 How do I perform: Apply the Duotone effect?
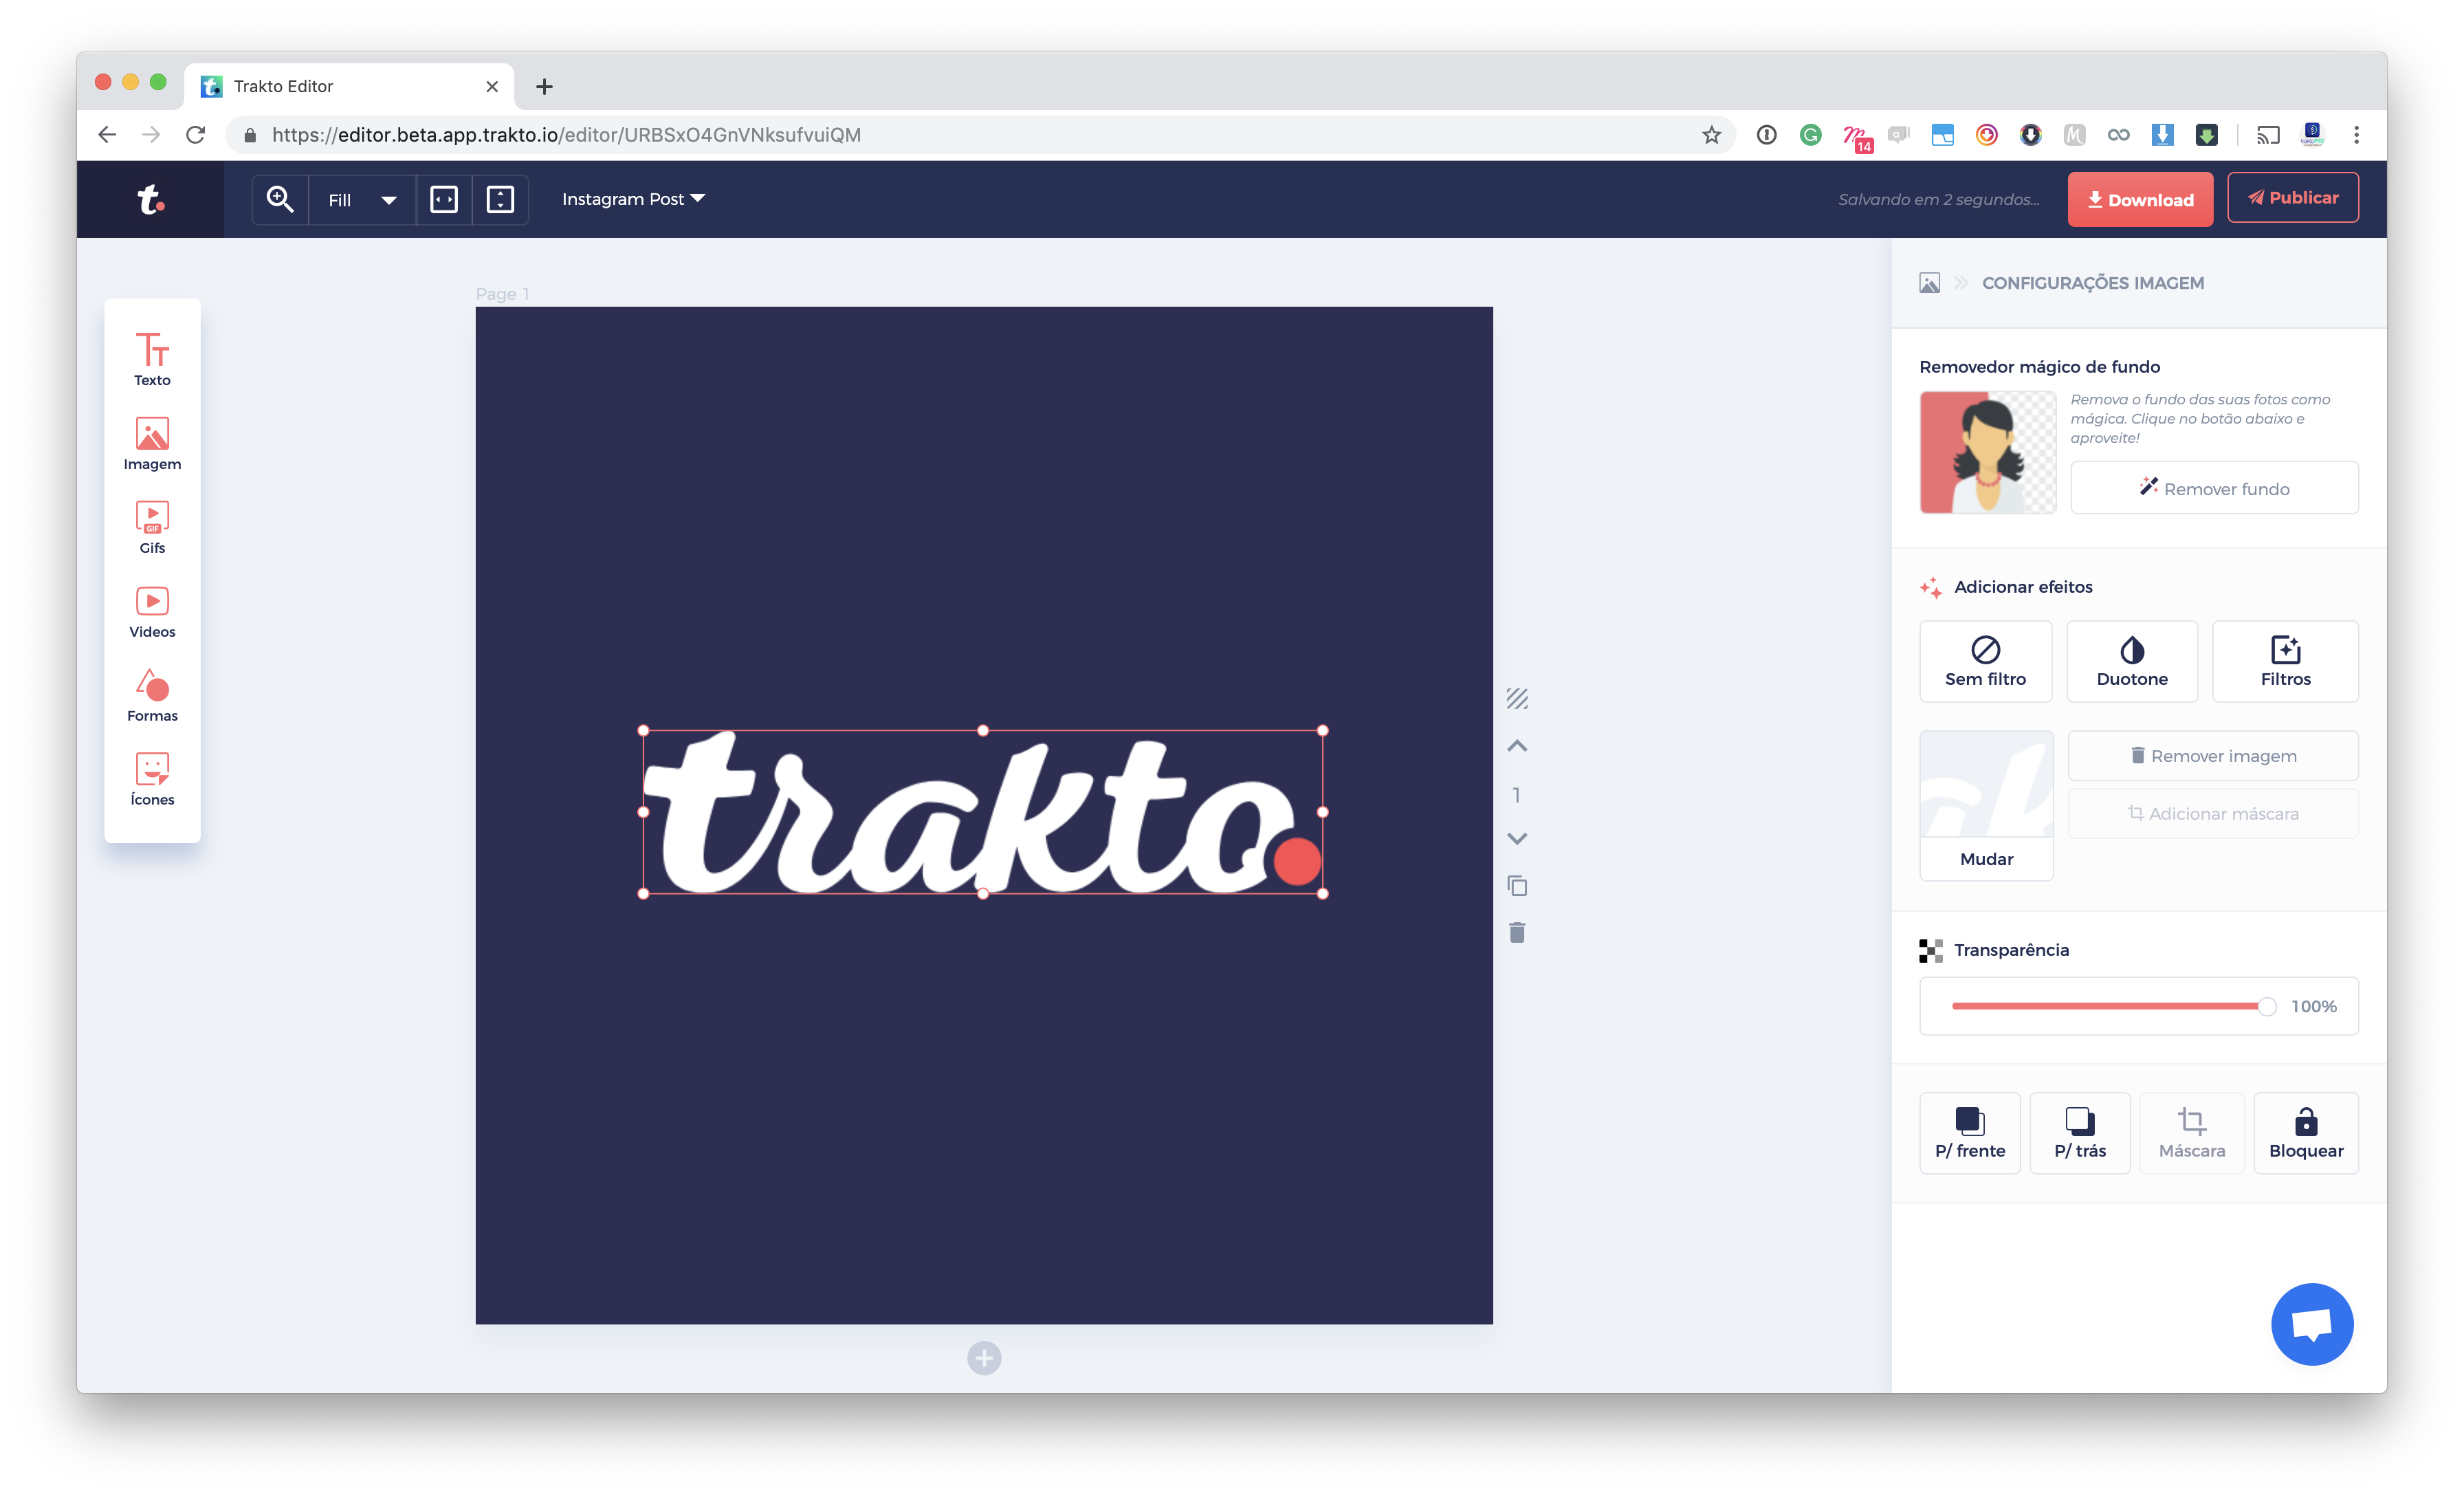coord(2131,660)
